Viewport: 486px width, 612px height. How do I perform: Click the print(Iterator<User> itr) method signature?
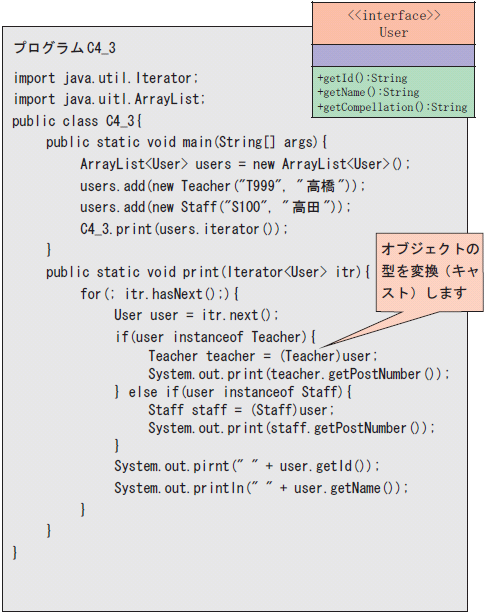click(208, 272)
